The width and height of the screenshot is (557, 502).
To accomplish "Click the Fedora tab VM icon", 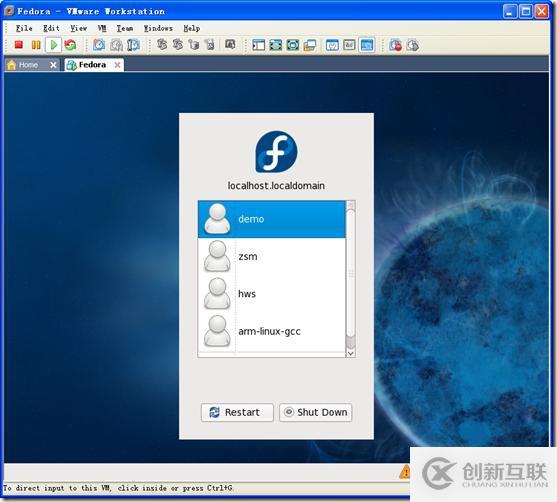I will (71, 65).
